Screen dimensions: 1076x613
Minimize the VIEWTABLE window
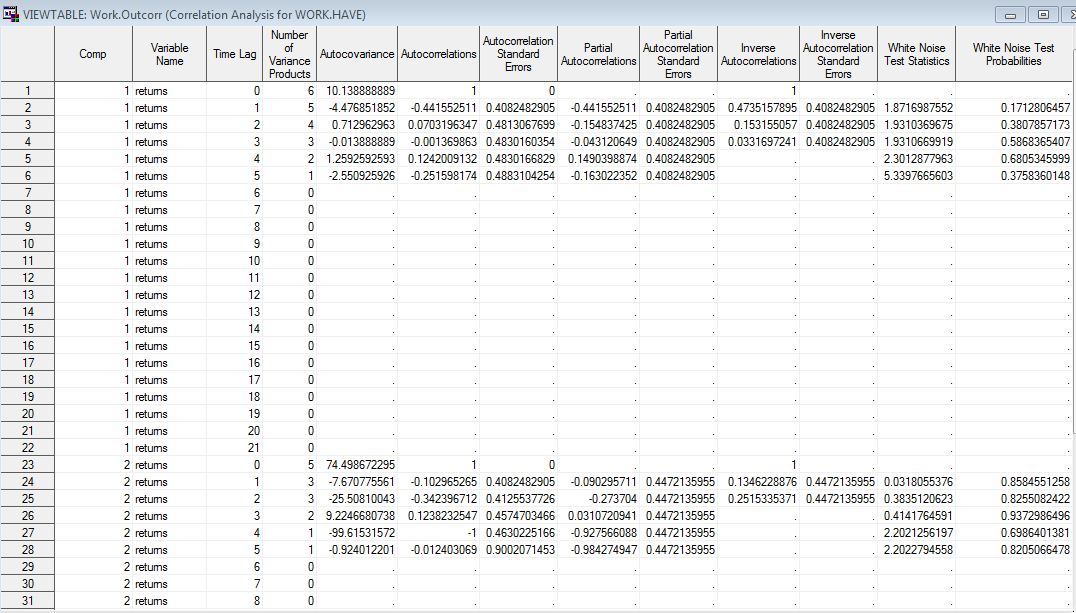(1010, 14)
